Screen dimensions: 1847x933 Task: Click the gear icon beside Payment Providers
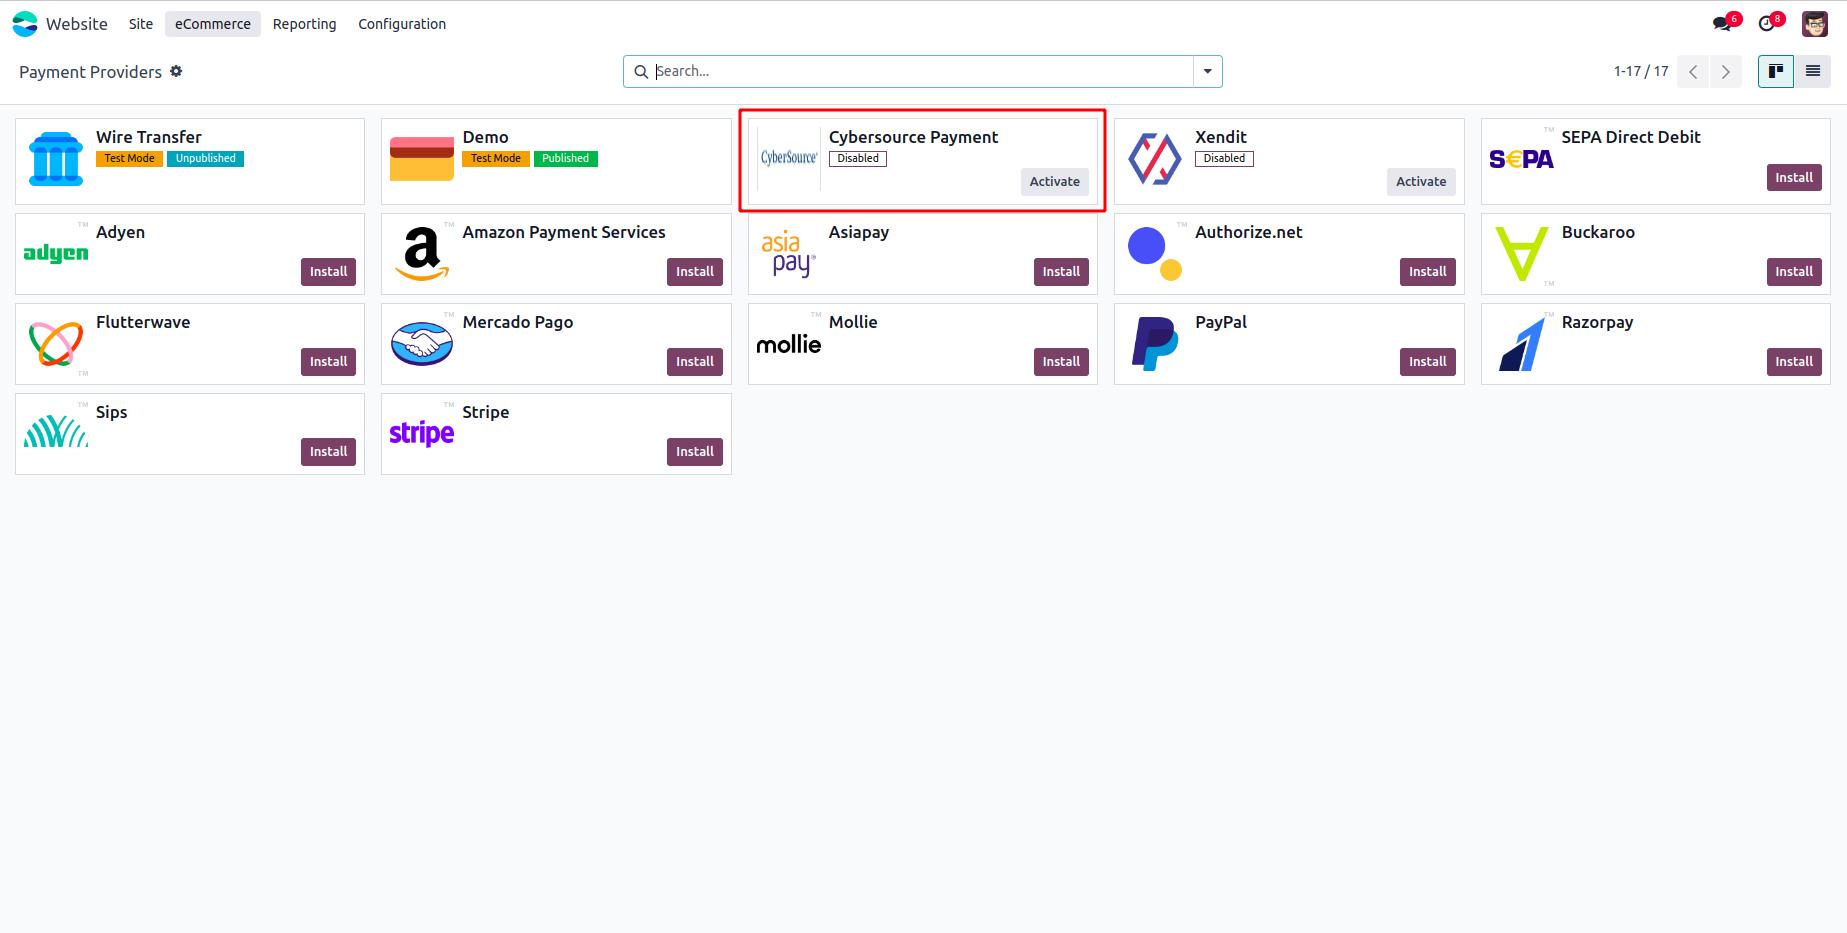click(x=176, y=71)
